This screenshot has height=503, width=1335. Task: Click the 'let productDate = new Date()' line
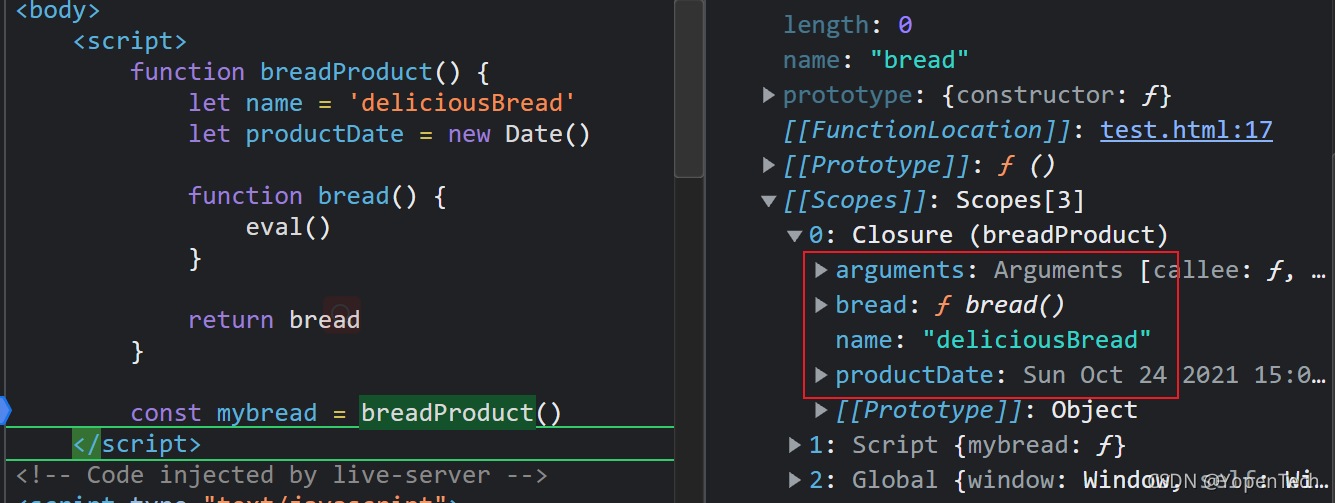[389, 134]
